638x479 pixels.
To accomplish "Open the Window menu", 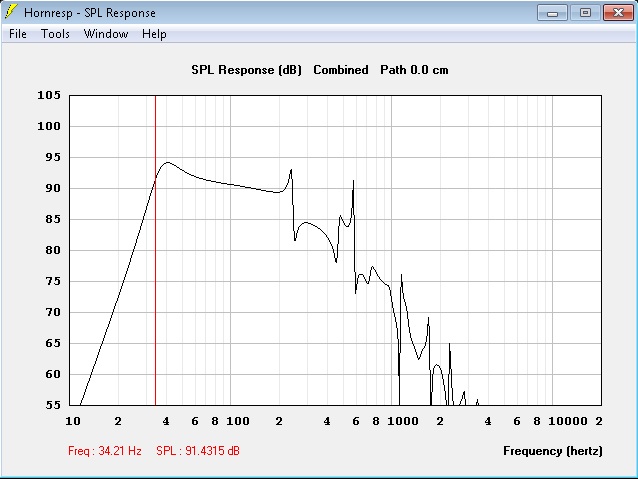I will tap(106, 34).
